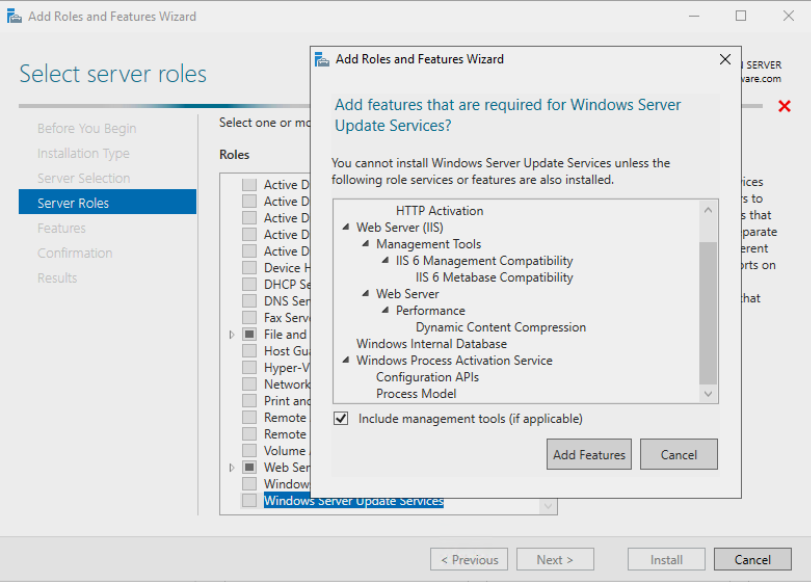Expand the File and Storage Services role
811x582 pixels.
click(x=231, y=334)
